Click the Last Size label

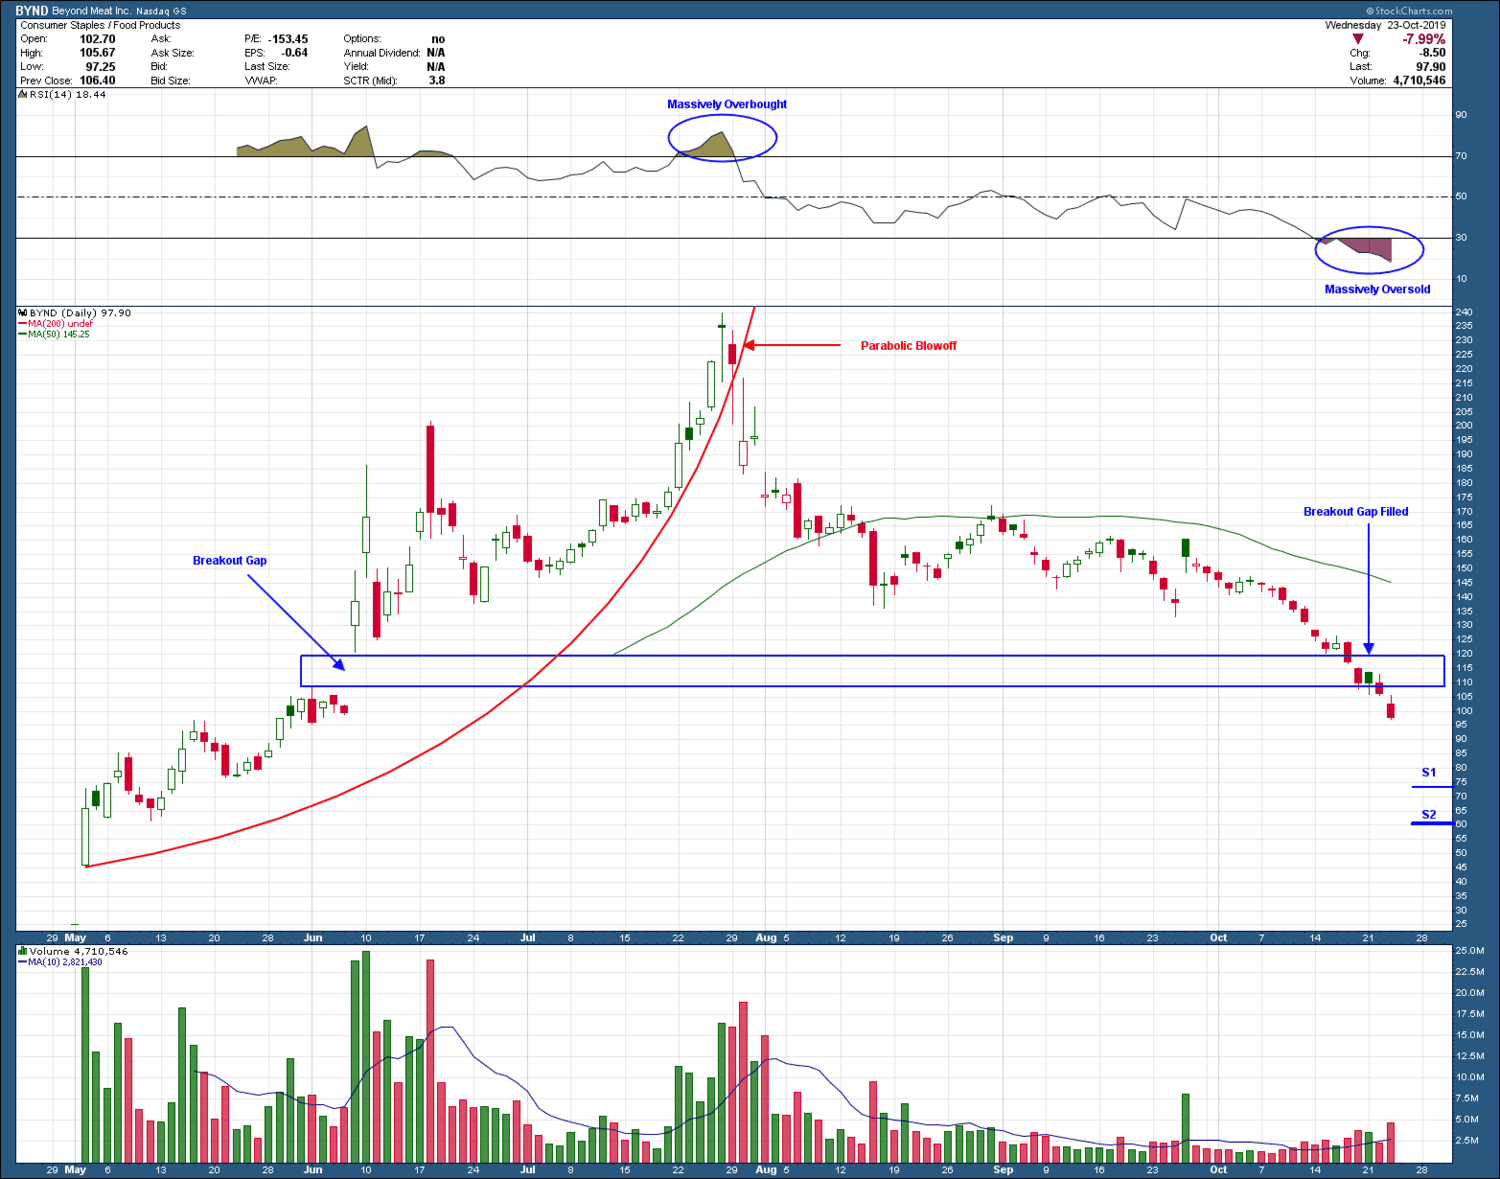tap(267, 67)
